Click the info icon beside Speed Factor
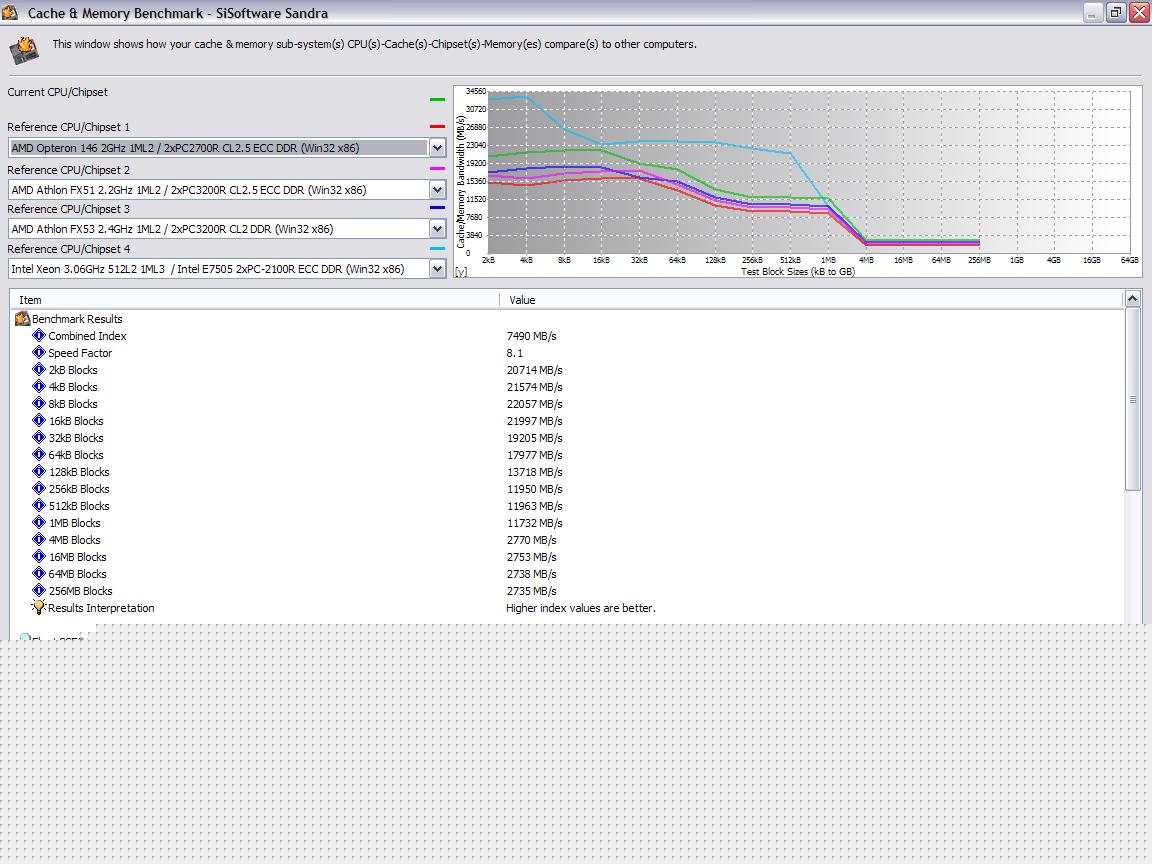The width and height of the screenshot is (1152, 864). (39, 353)
